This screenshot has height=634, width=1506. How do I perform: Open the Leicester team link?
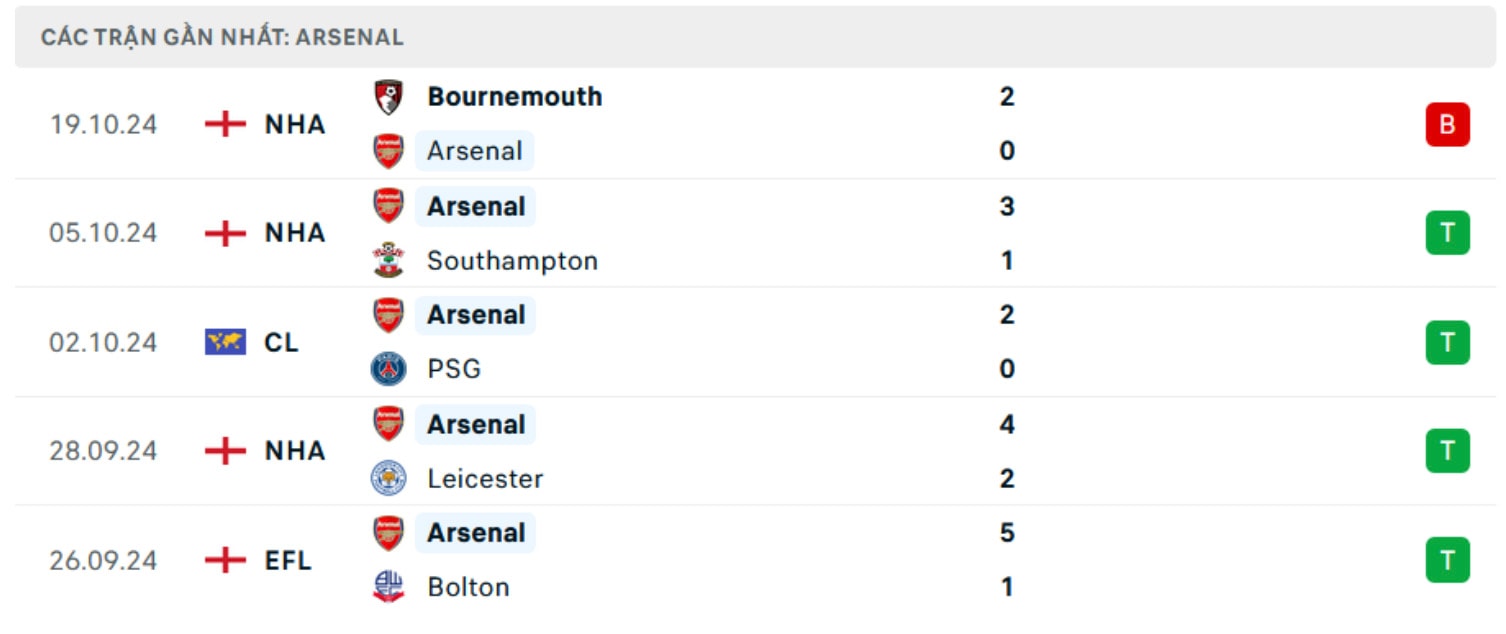pyautogui.click(x=485, y=478)
